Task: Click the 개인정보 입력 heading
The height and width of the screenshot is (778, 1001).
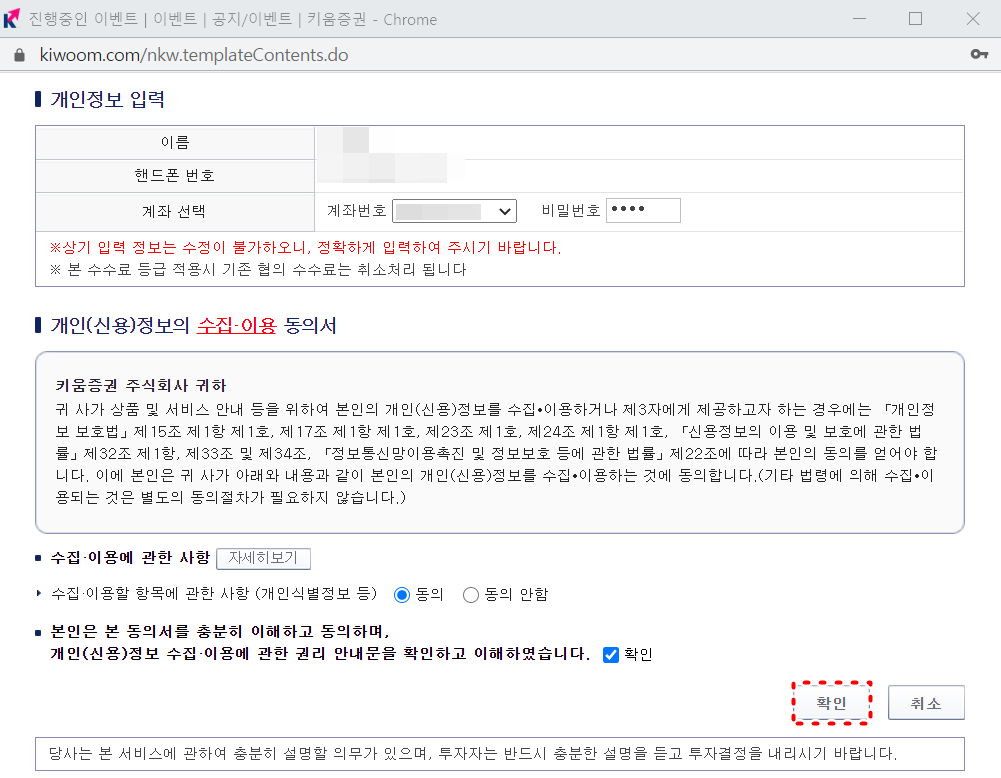Action: click(107, 100)
